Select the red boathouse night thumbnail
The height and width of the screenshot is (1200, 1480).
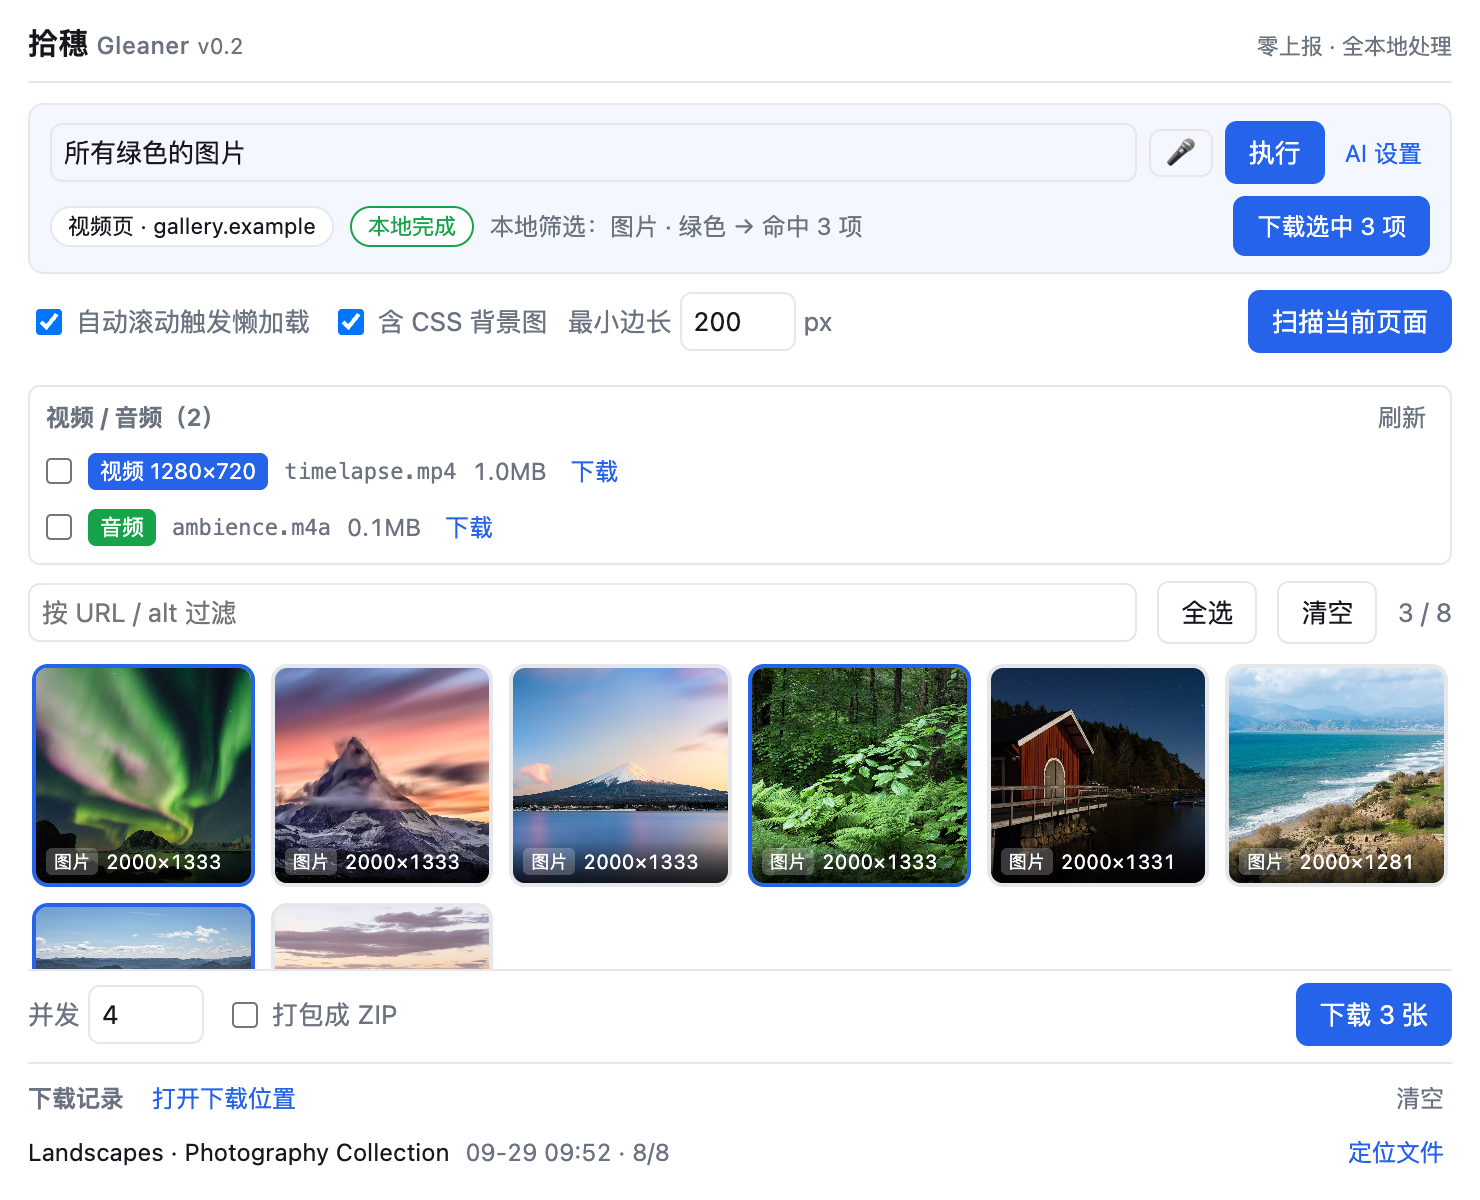(x=1097, y=775)
